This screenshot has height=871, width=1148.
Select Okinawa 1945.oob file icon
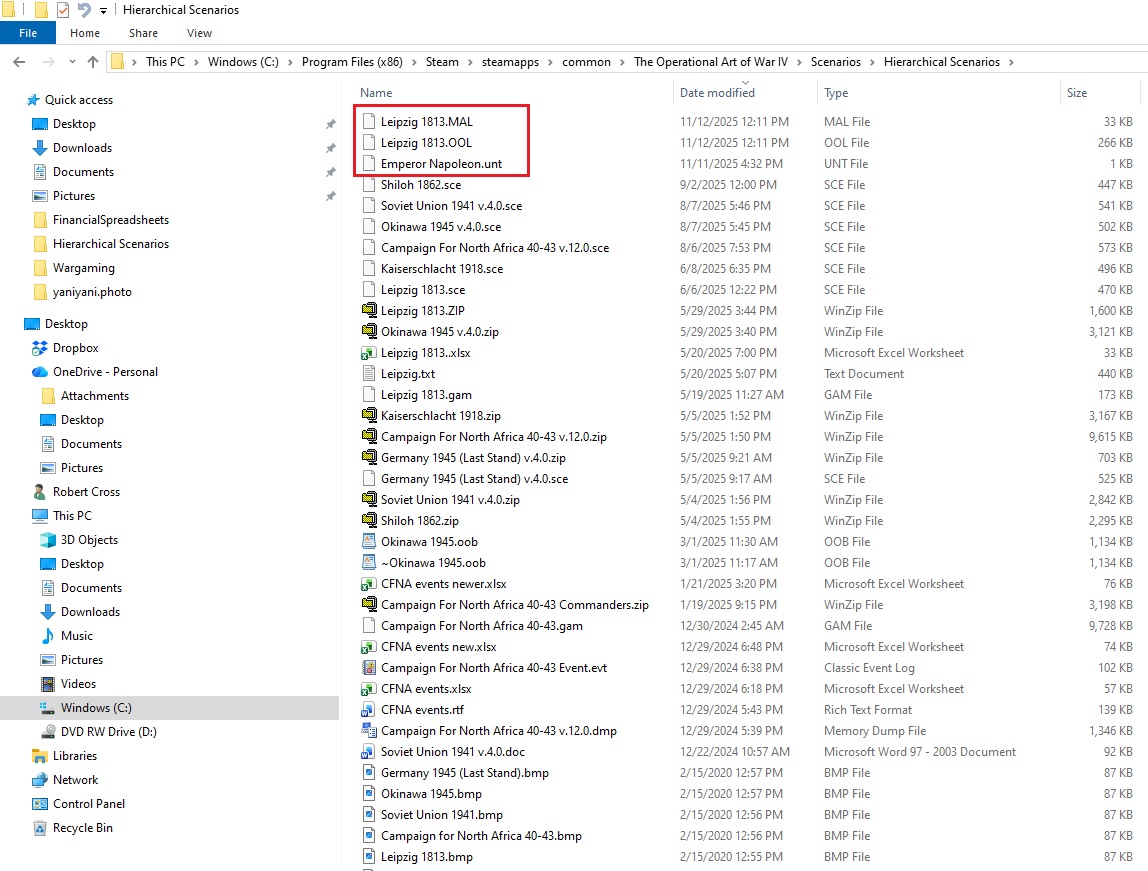click(x=369, y=542)
